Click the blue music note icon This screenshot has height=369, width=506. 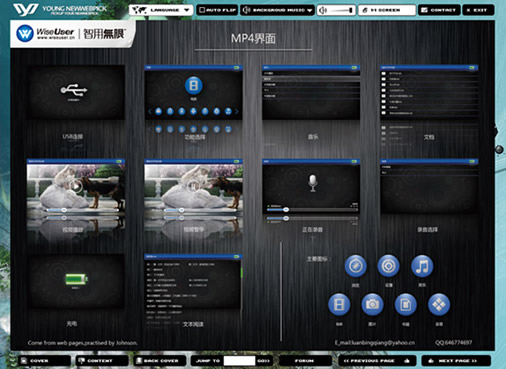point(422,266)
